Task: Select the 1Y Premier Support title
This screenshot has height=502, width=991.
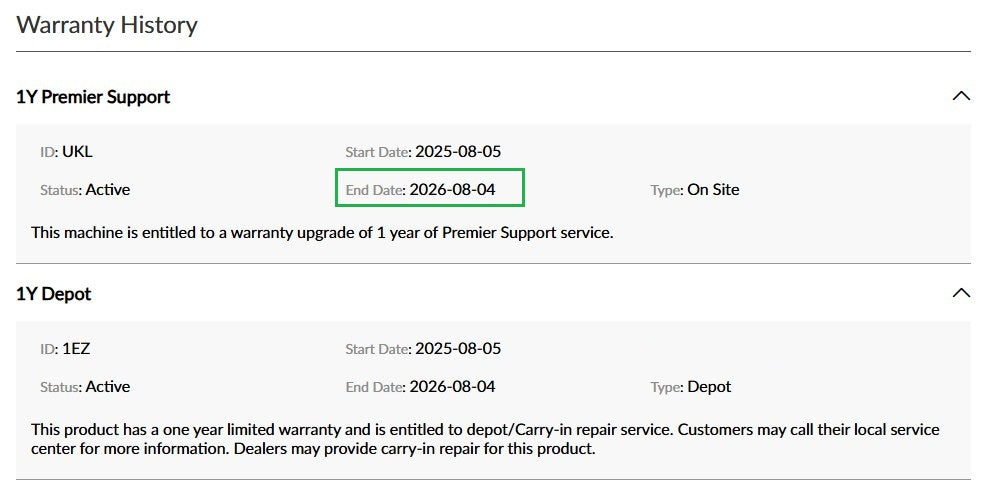Action: click(93, 97)
